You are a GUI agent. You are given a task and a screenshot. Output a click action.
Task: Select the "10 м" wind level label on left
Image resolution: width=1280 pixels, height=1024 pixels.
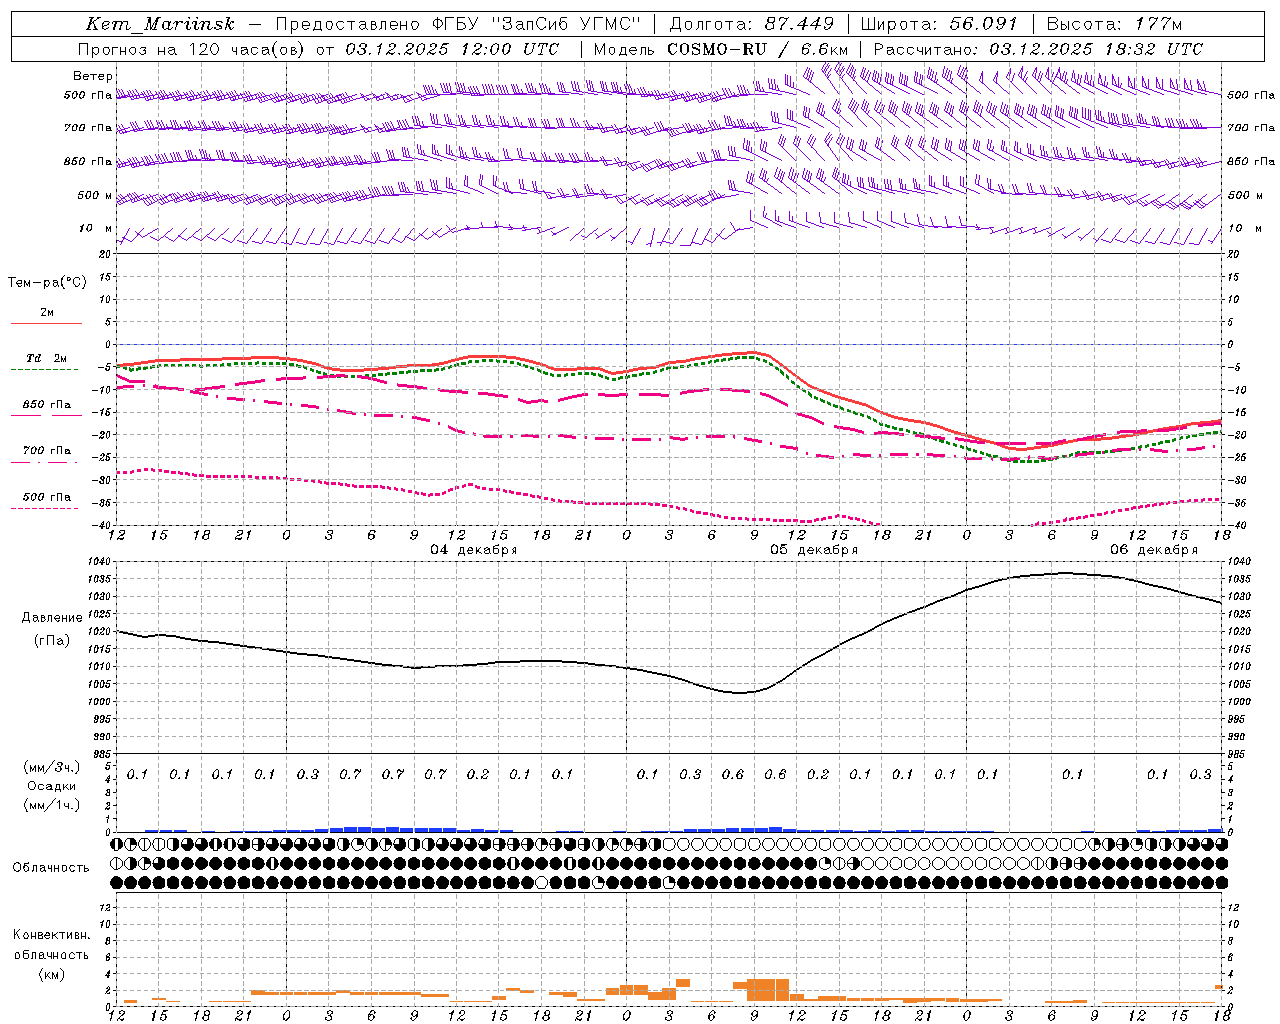click(x=96, y=228)
